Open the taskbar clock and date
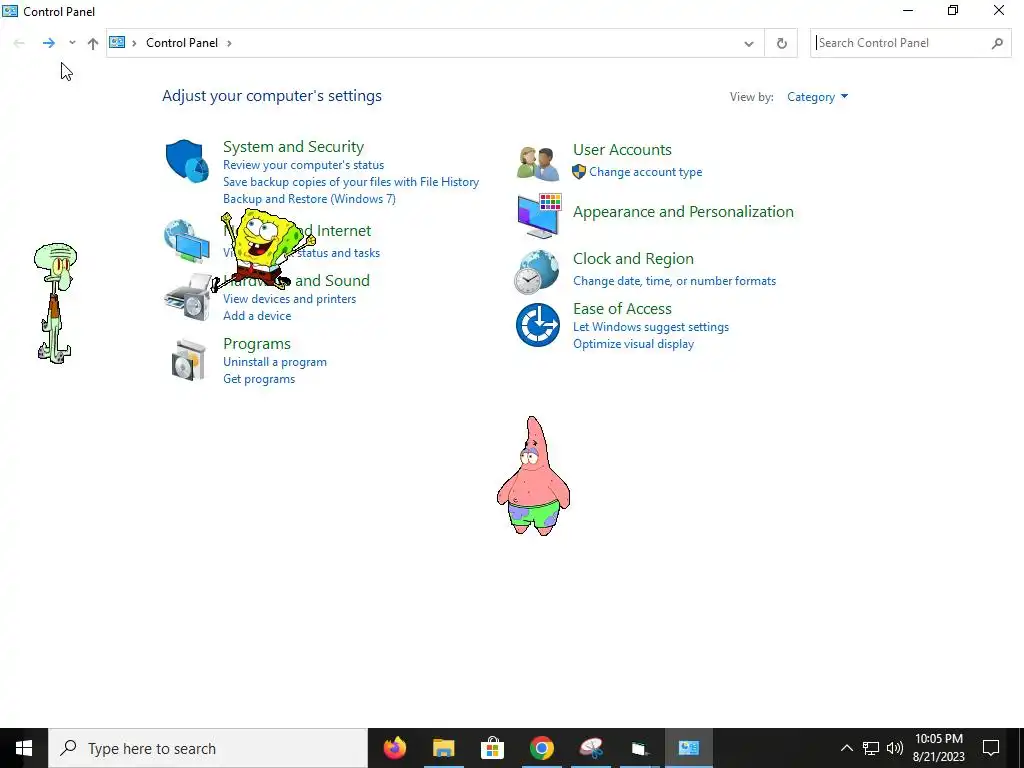The height and width of the screenshot is (768, 1024). point(938,748)
